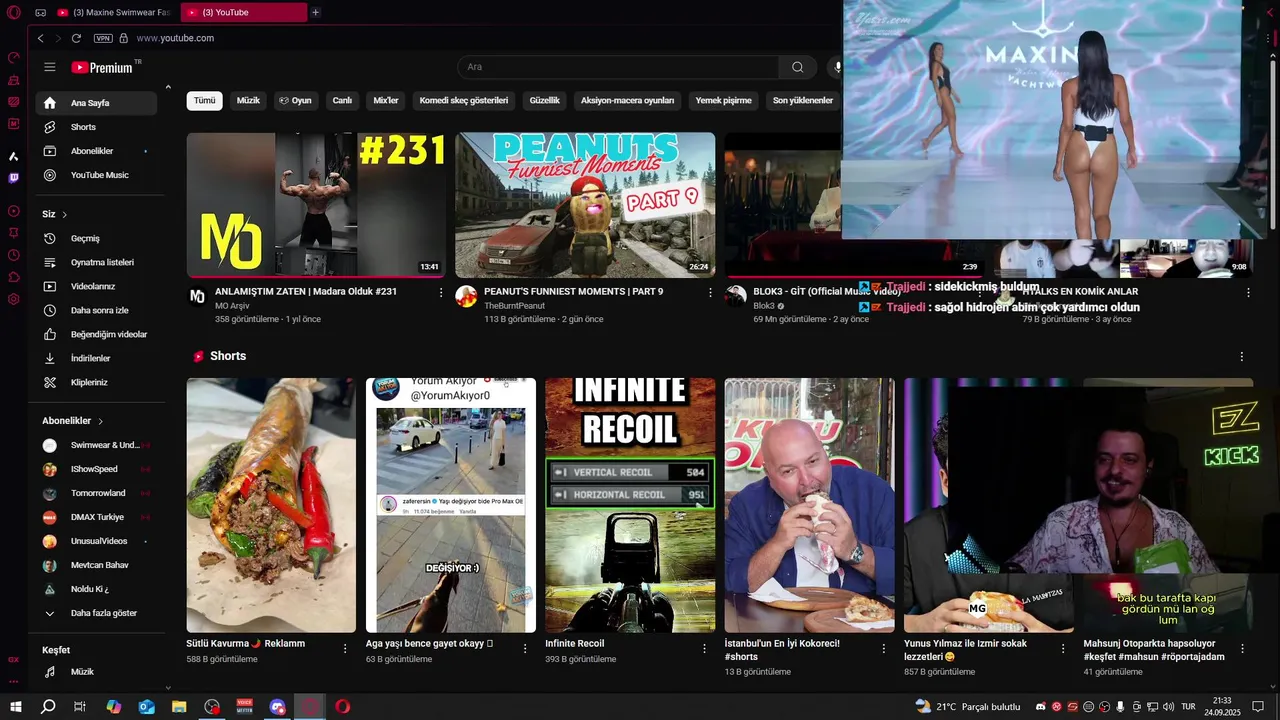This screenshot has width=1280, height=720.
Task: Open Klipleriniz
Action: [96, 383]
